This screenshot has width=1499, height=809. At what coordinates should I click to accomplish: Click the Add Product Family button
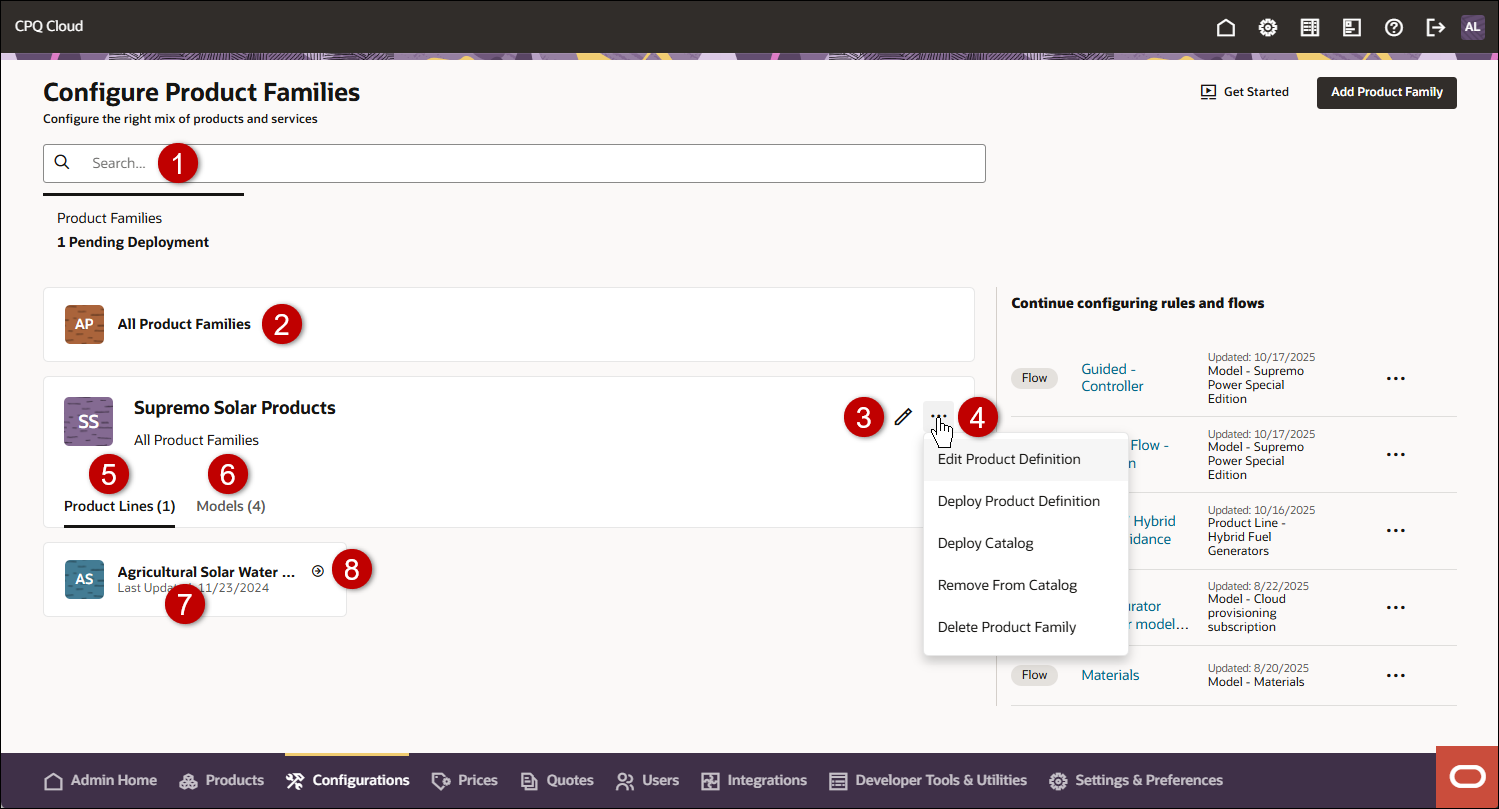click(1386, 92)
